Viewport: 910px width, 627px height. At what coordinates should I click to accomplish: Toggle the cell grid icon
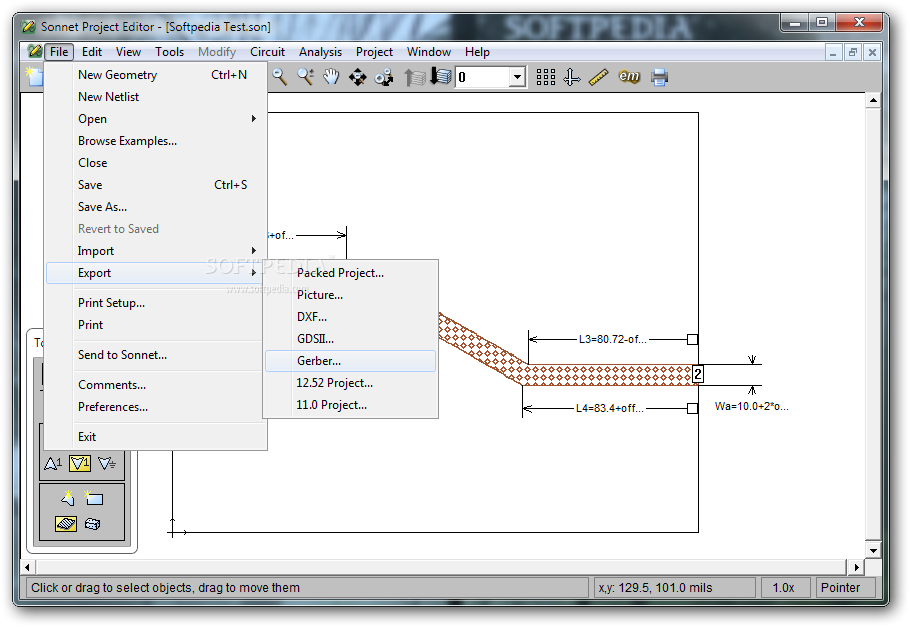click(x=546, y=77)
